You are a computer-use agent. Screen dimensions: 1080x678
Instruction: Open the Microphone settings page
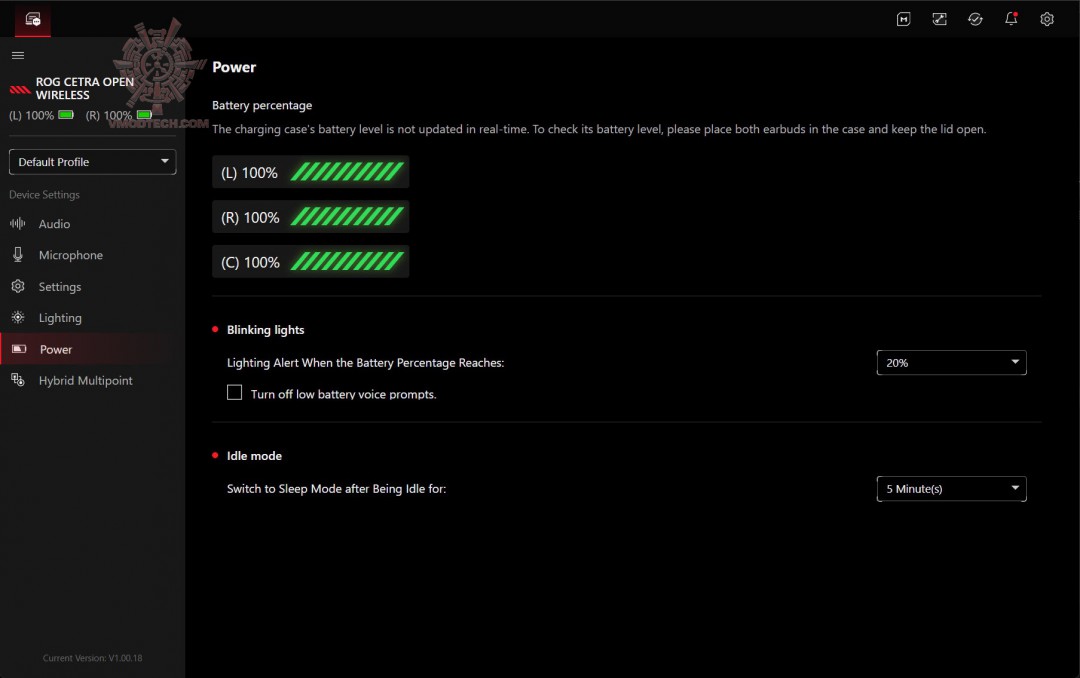70,255
